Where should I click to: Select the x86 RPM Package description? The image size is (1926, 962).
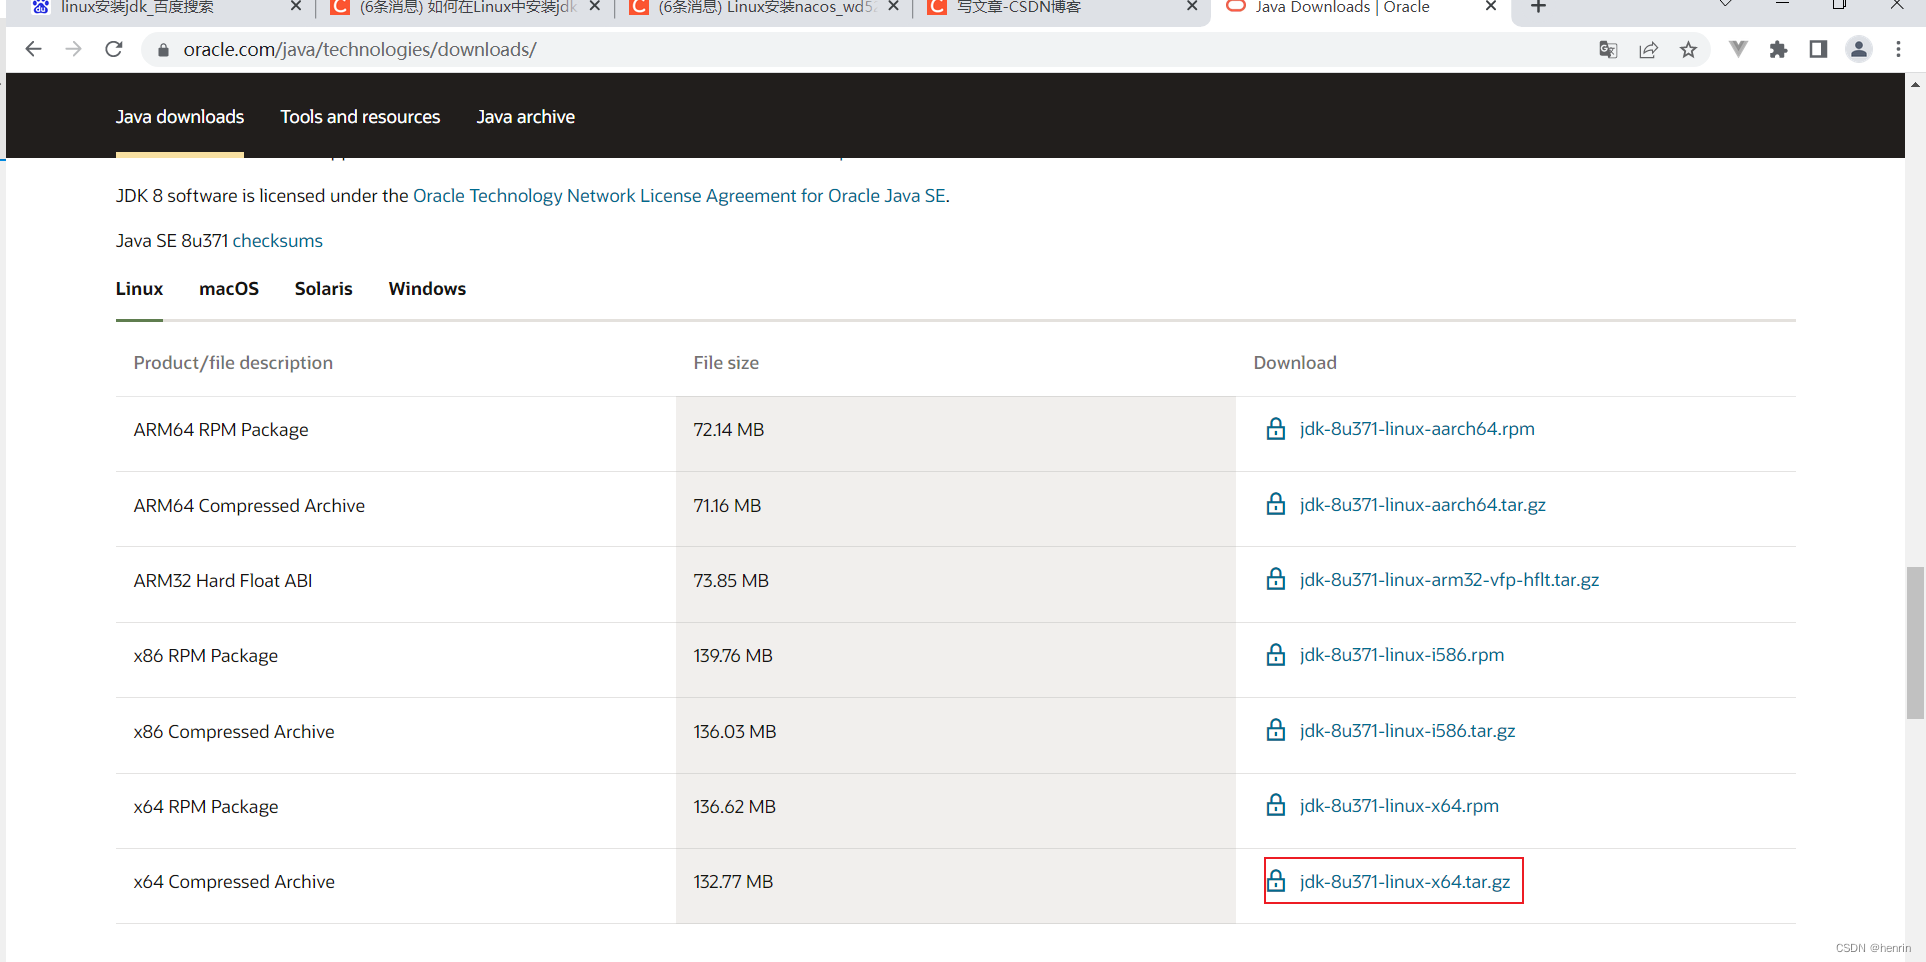(206, 656)
